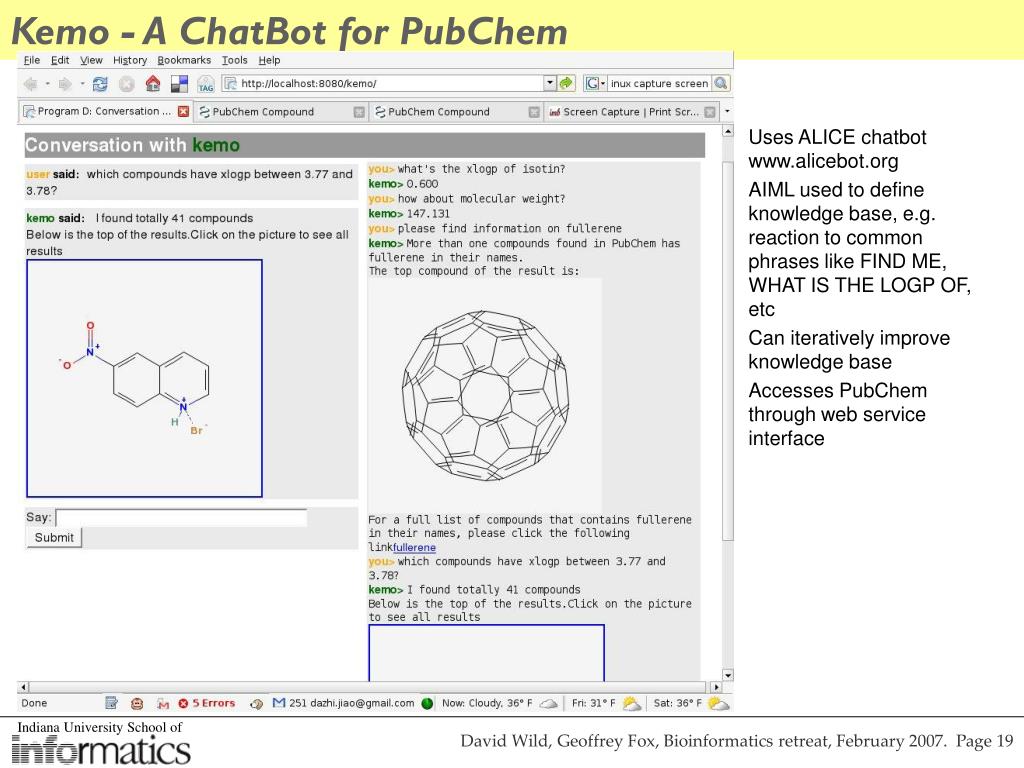Click the nitroquinoline compound structure picture
Image resolution: width=1024 pixels, height=768 pixels.
coord(144,378)
